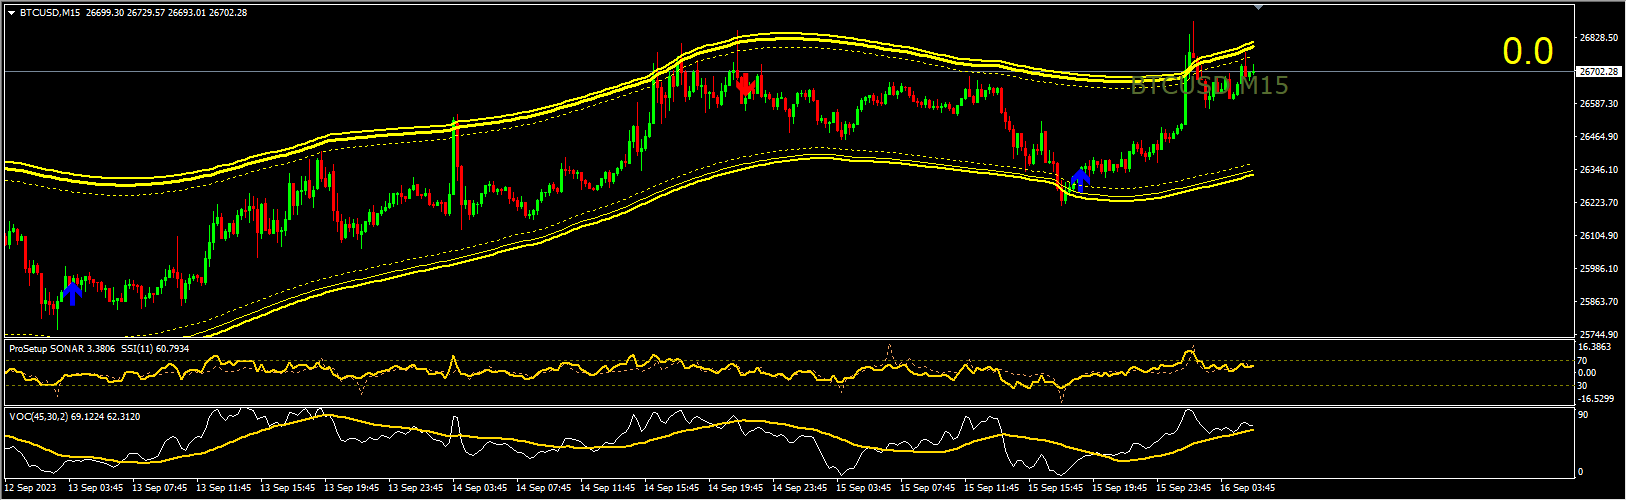Click the 14 Sep 15:45 time label
The width and height of the screenshot is (1627, 501).
(671, 488)
